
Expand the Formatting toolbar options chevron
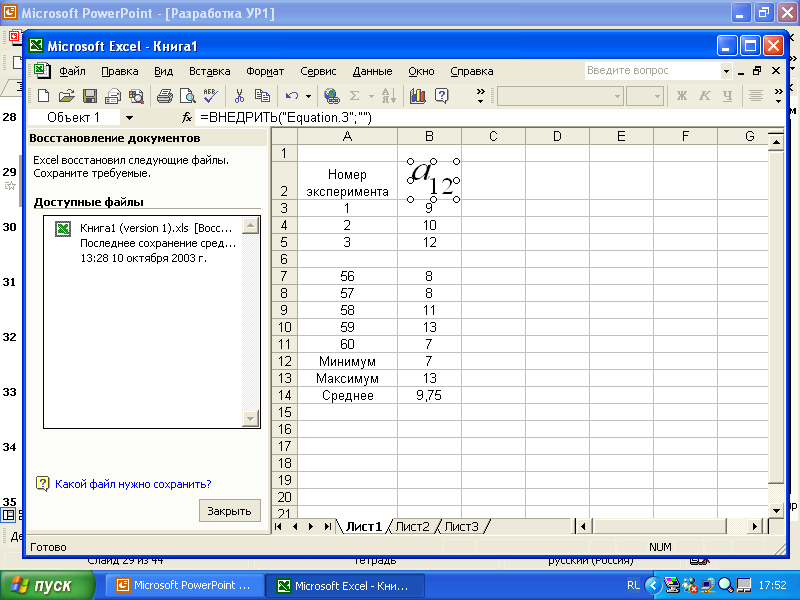pyautogui.click(x=778, y=96)
